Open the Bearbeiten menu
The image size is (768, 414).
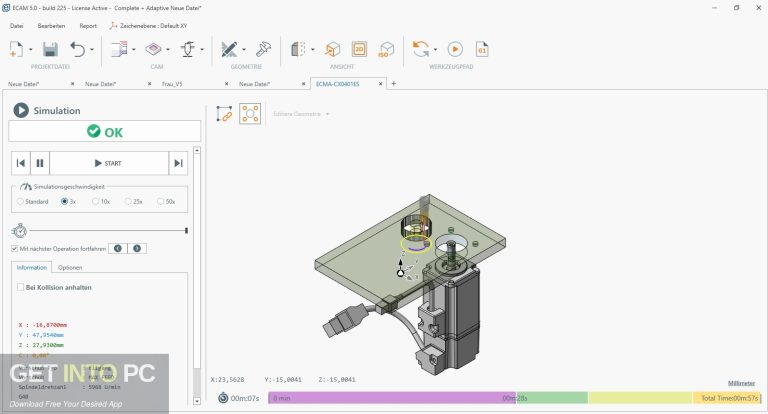coord(51,25)
